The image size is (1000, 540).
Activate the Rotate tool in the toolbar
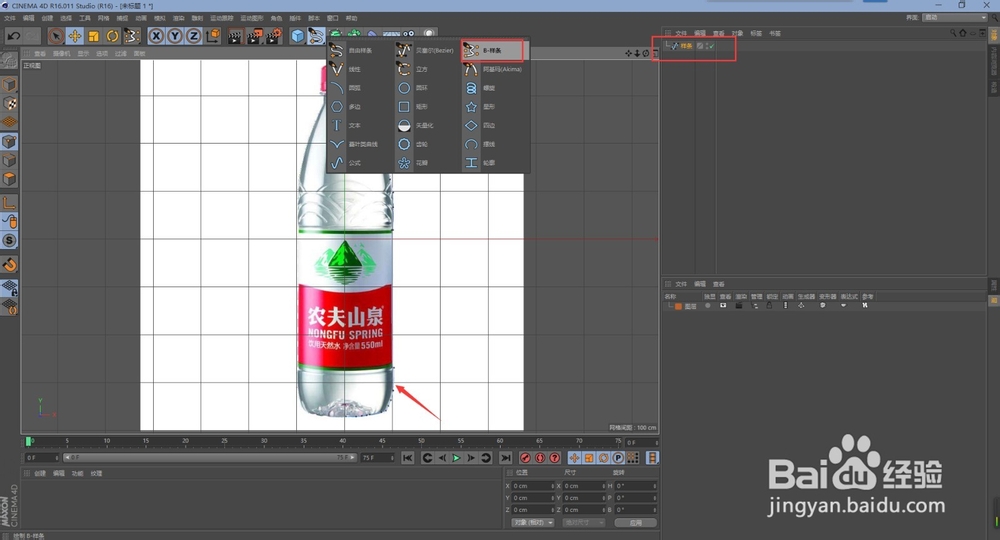(112, 36)
